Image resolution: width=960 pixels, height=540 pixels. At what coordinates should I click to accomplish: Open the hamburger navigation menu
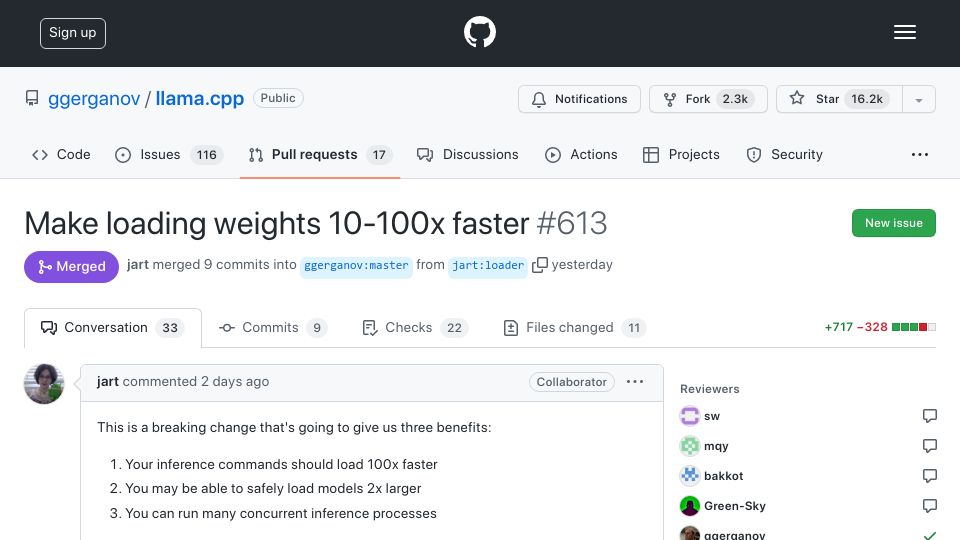tap(904, 32)
